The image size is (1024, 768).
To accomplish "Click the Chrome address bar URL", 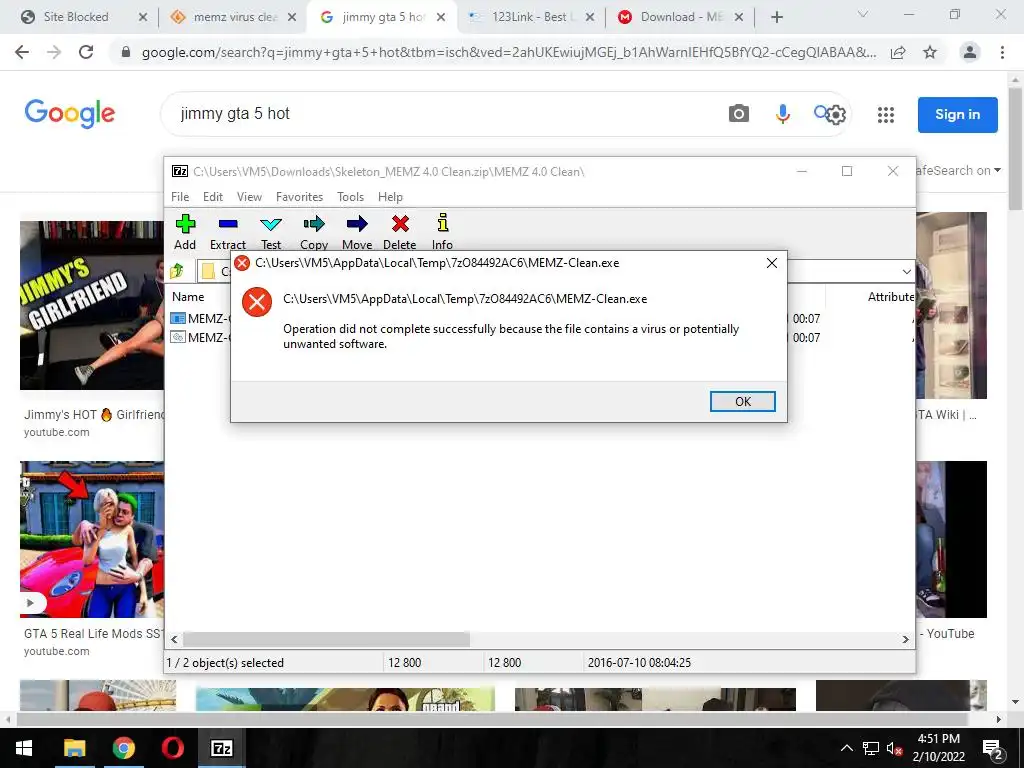I will (509, 53).
